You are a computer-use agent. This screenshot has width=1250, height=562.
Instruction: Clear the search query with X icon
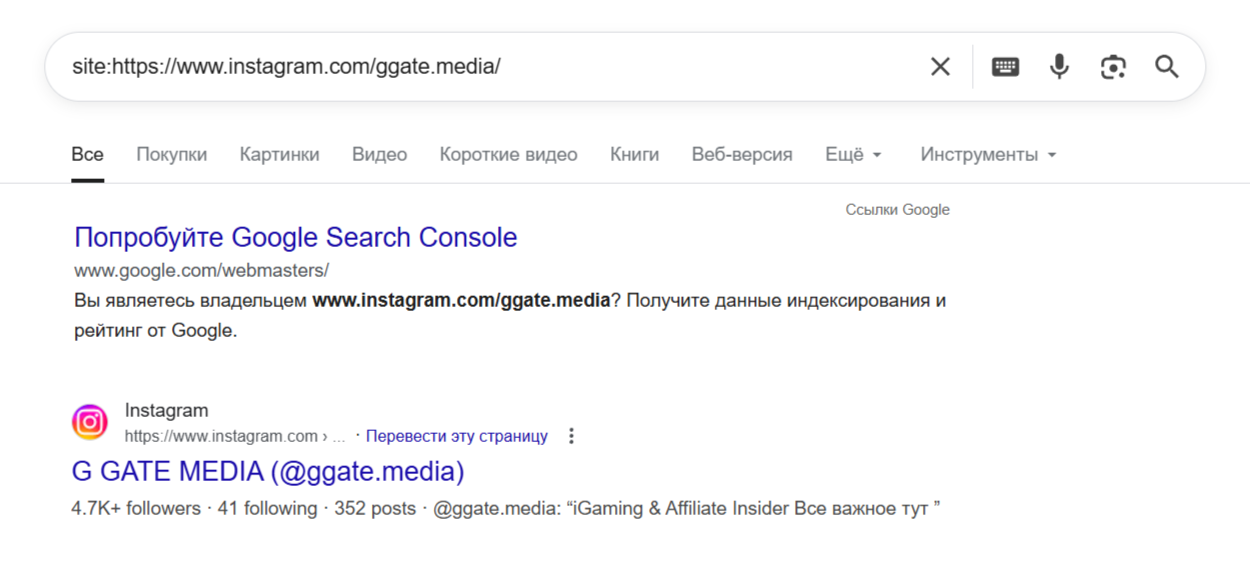pos(940,67)
